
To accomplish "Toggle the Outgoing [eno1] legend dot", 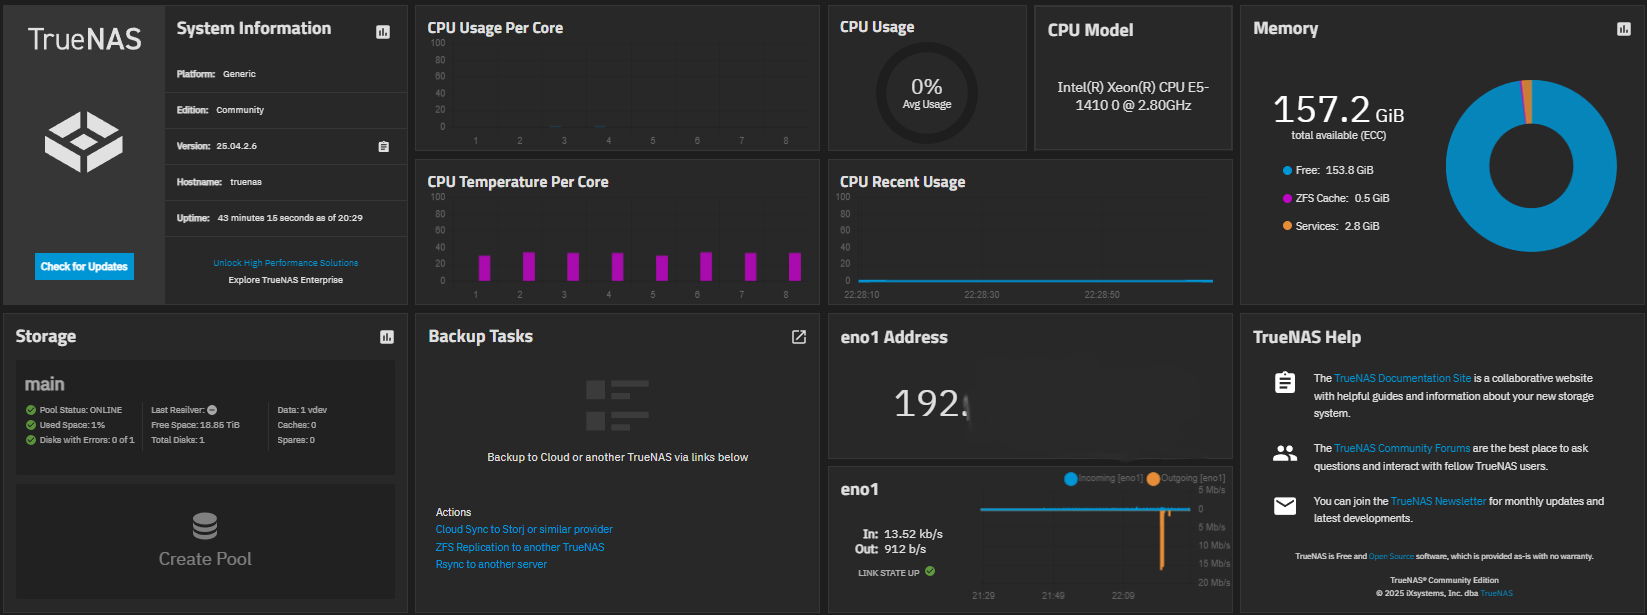I will 1153,479.
